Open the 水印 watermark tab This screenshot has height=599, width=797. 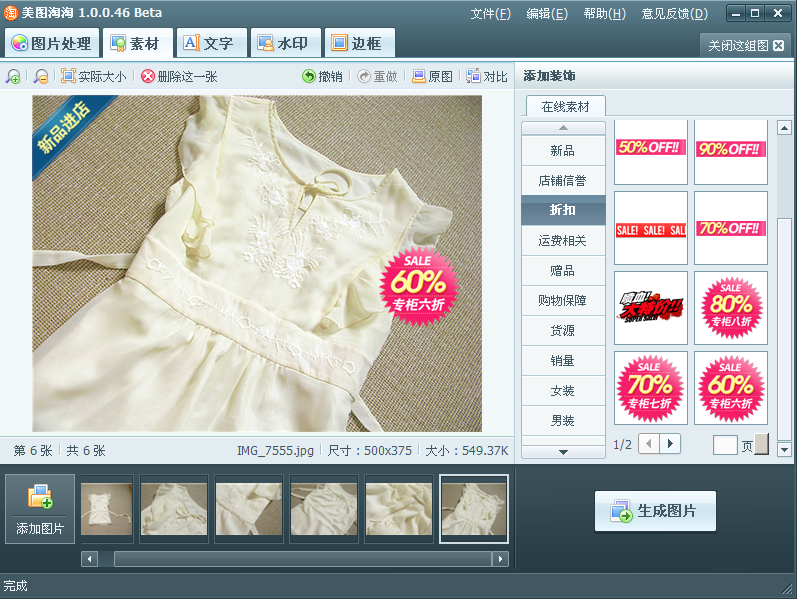pyautogui.click(x=286, y=43)
